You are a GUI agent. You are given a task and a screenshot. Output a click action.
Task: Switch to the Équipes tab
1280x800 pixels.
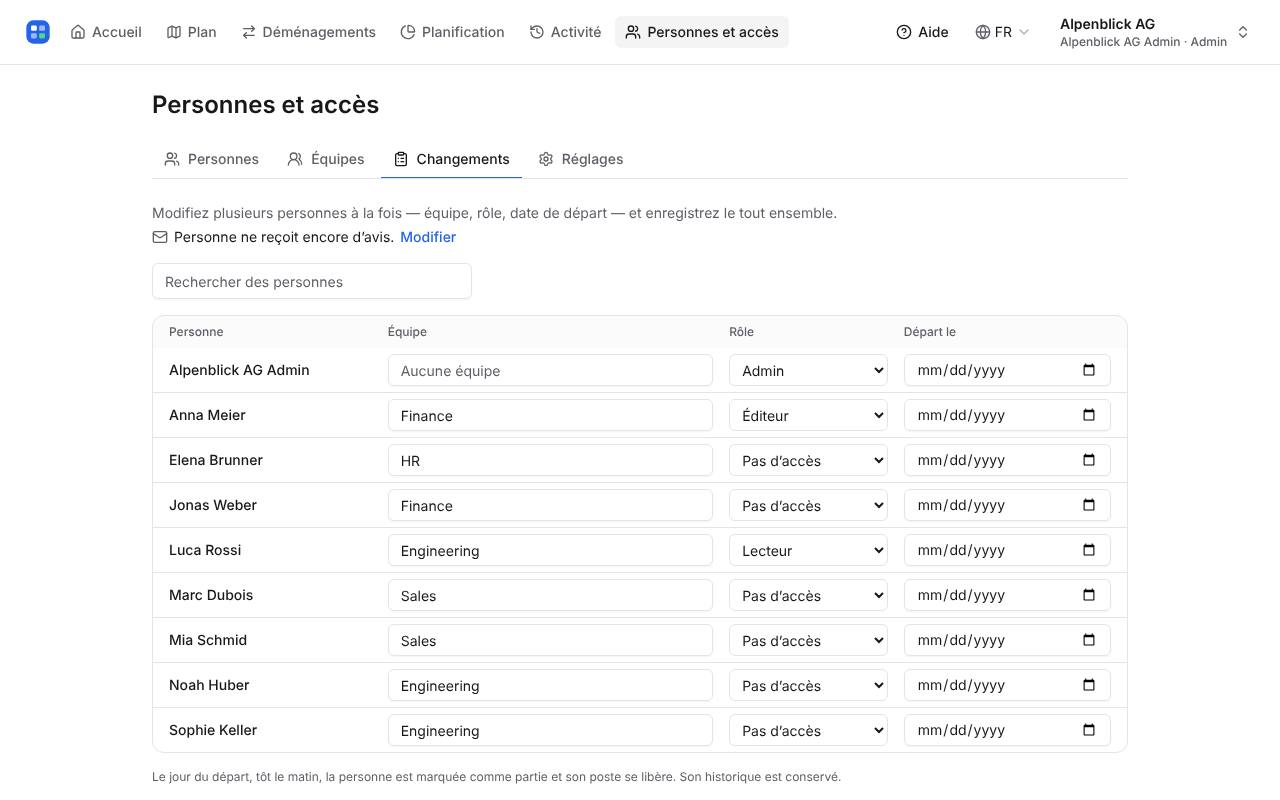[x=326, y=159]
